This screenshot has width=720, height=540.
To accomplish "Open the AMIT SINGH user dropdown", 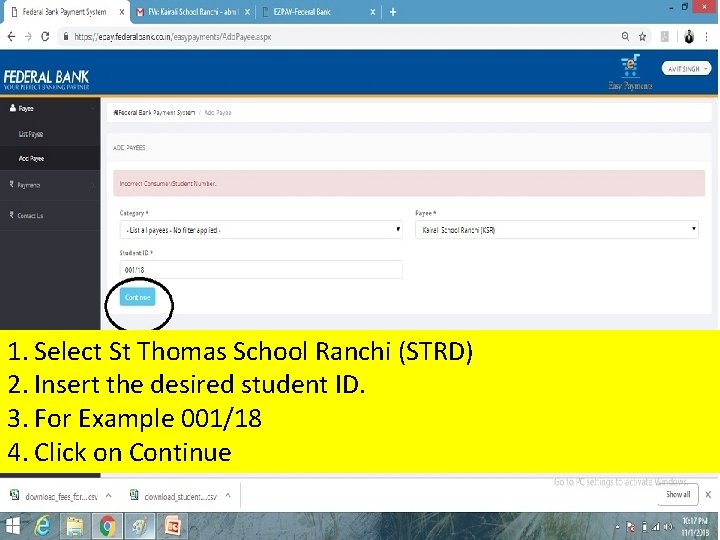I will pyautogui.click(x=686, y=68).
